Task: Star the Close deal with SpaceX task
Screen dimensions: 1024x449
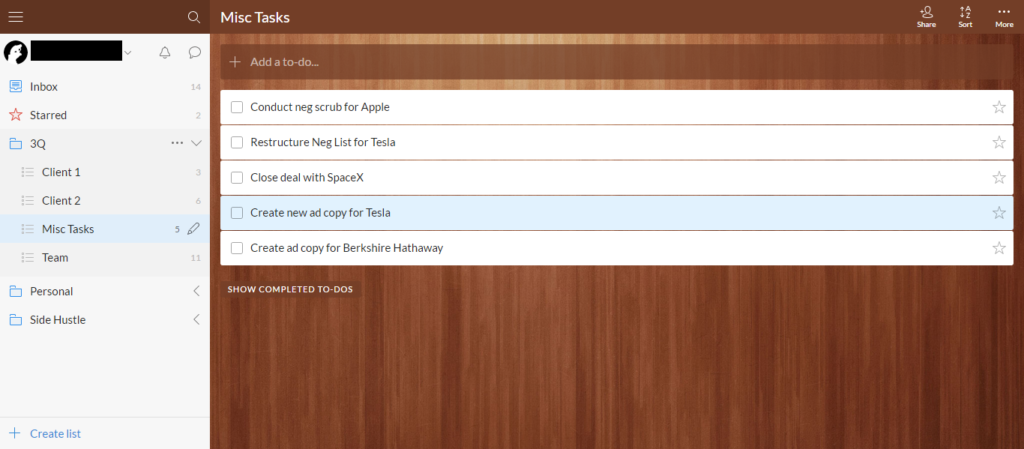Action: click(999, 178)
